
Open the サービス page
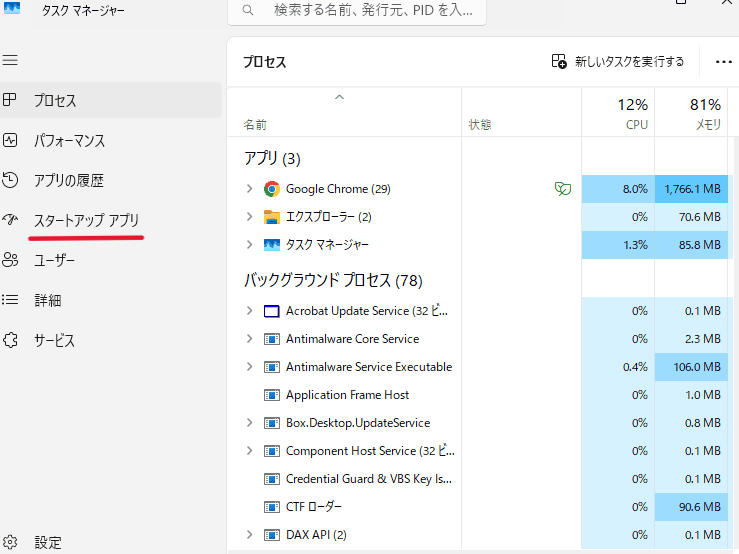(110, 340)
